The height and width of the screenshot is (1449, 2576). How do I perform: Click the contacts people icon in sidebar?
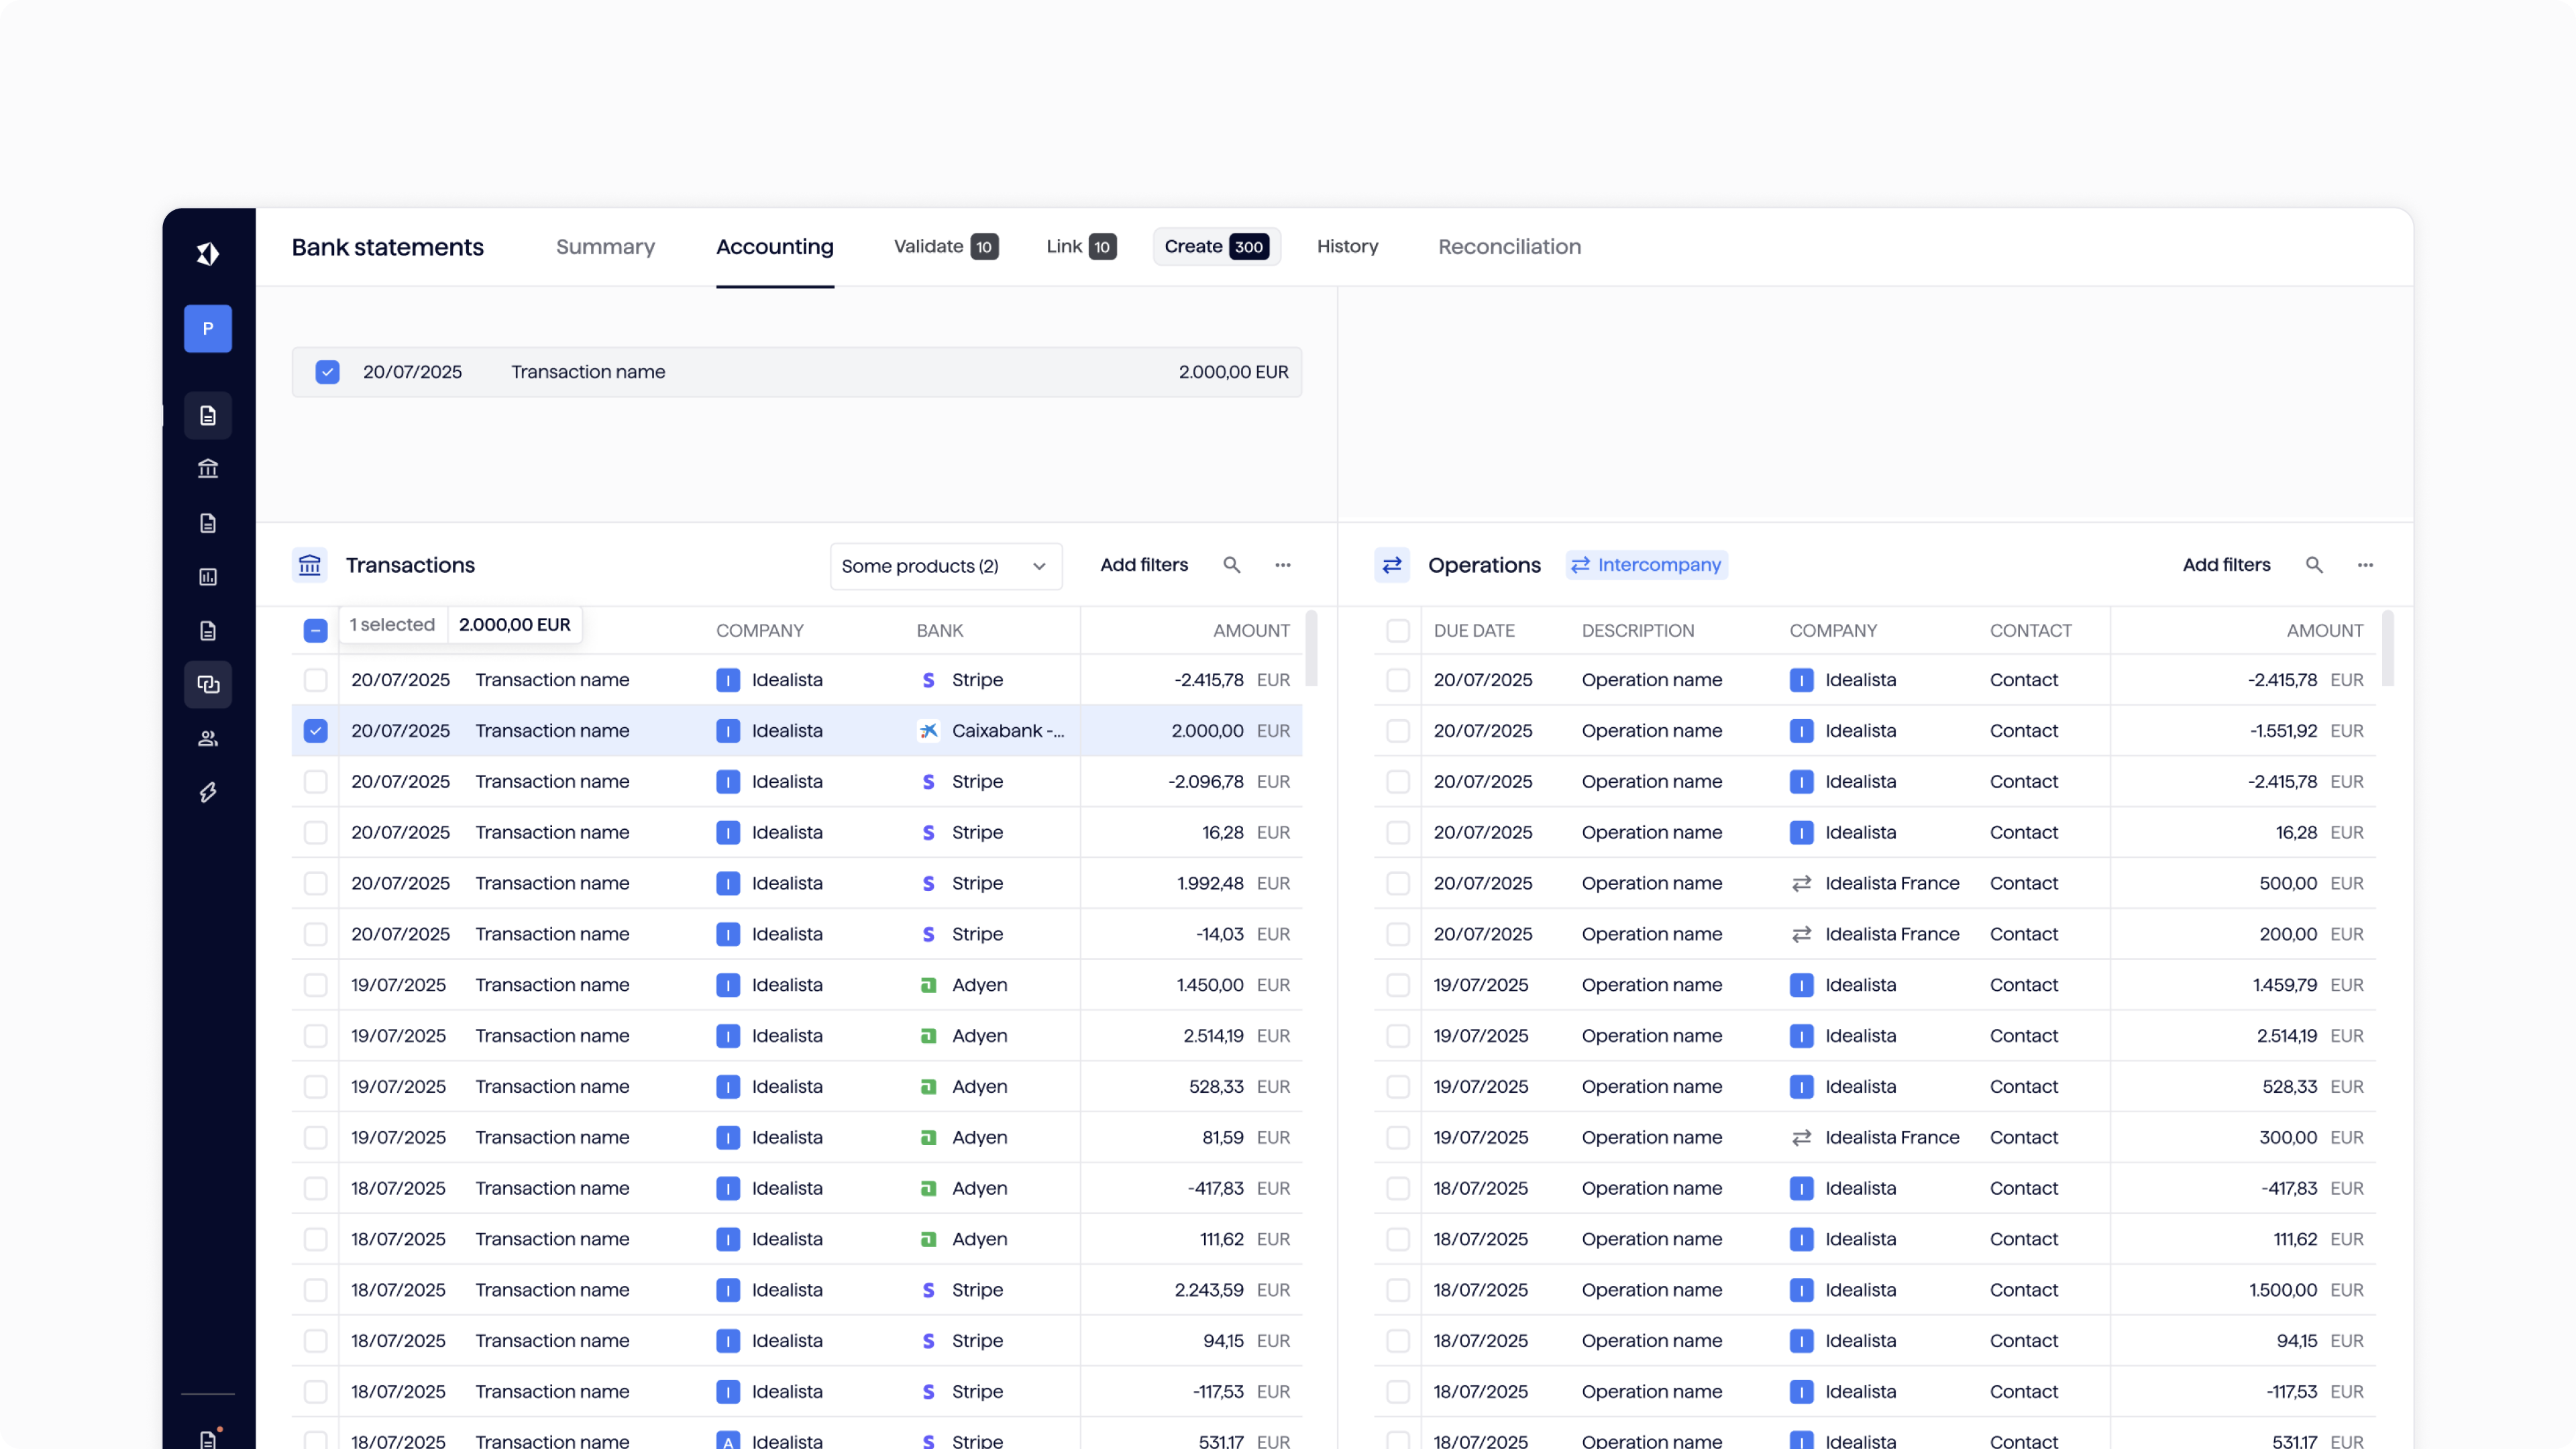click(208, 738)
